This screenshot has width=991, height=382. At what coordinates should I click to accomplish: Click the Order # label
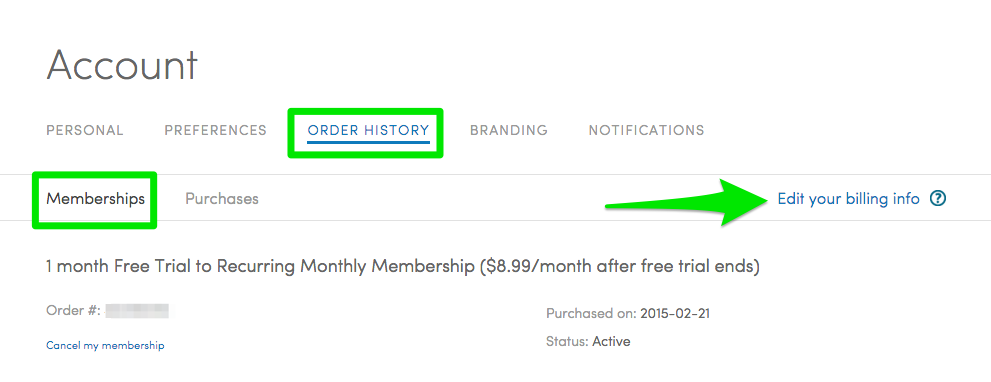point(73,311)
